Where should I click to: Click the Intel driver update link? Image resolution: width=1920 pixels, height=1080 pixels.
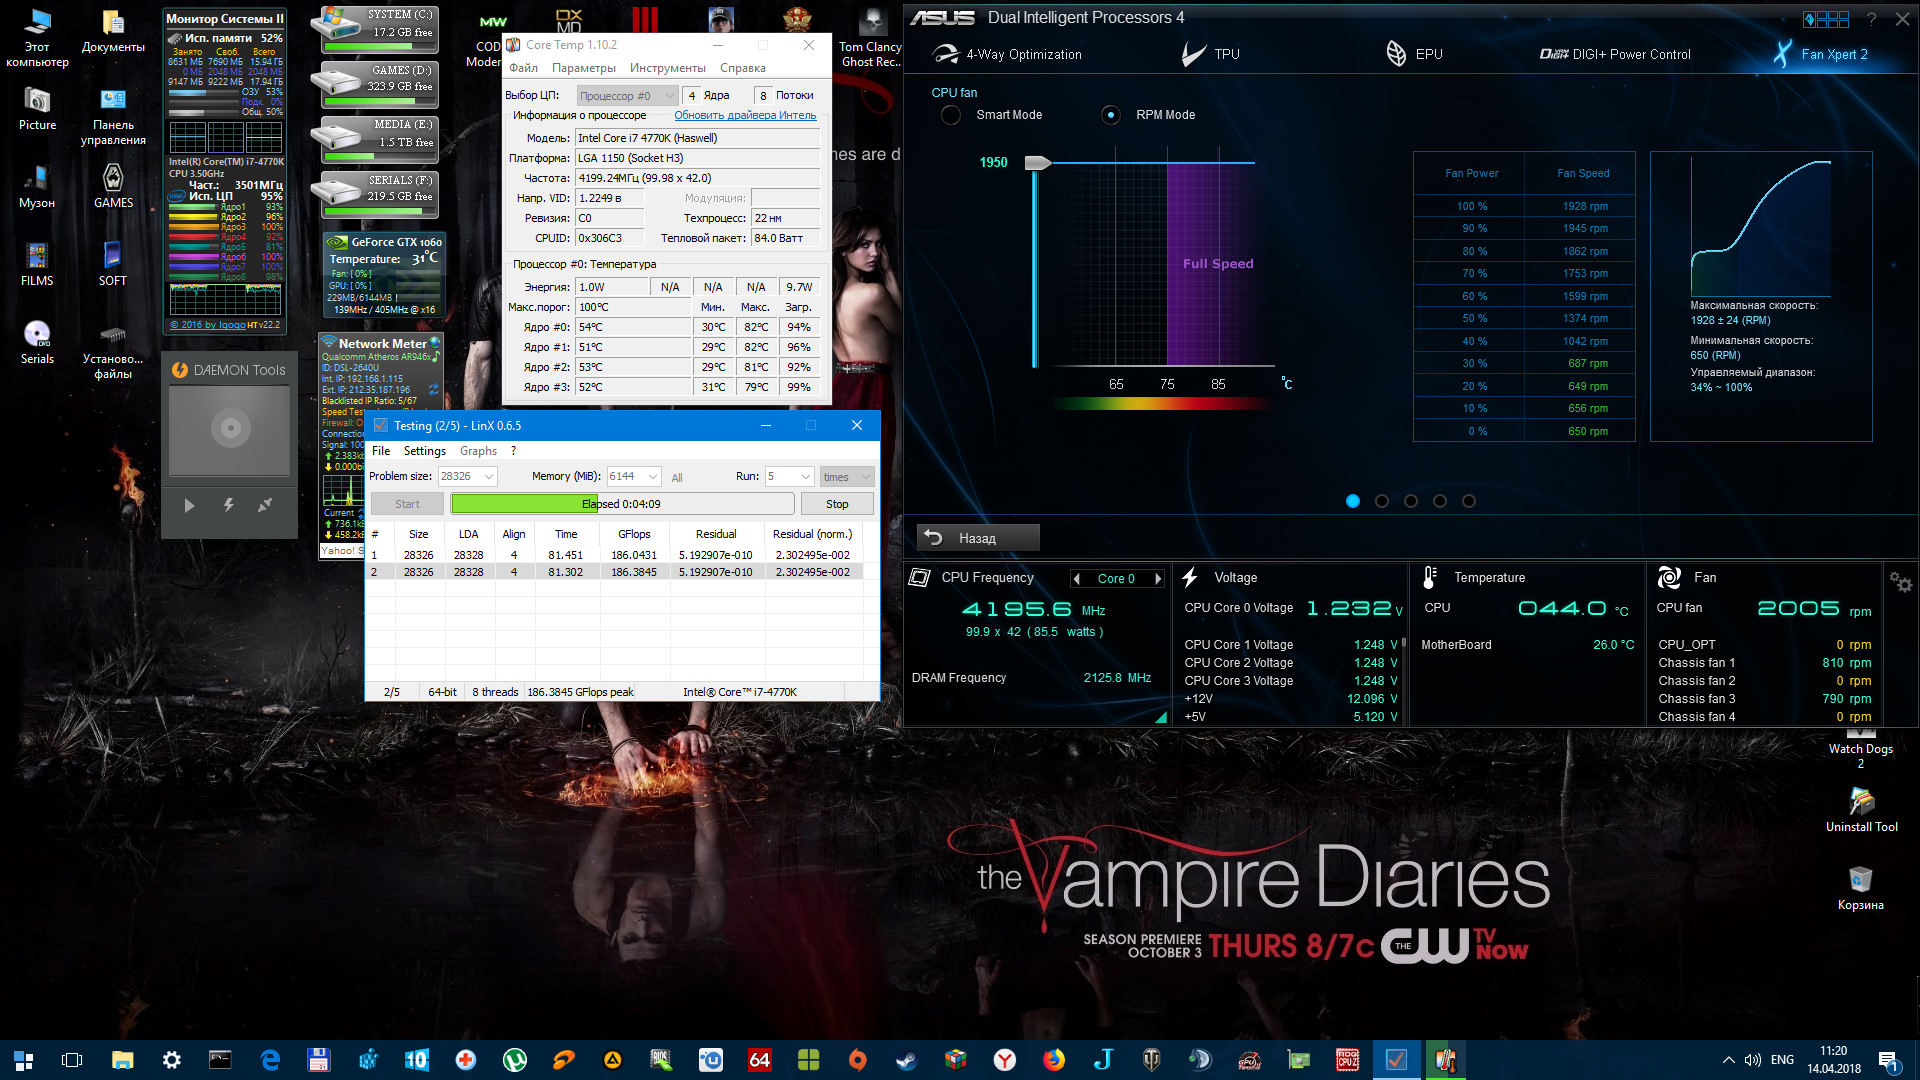tap(745, 115)
